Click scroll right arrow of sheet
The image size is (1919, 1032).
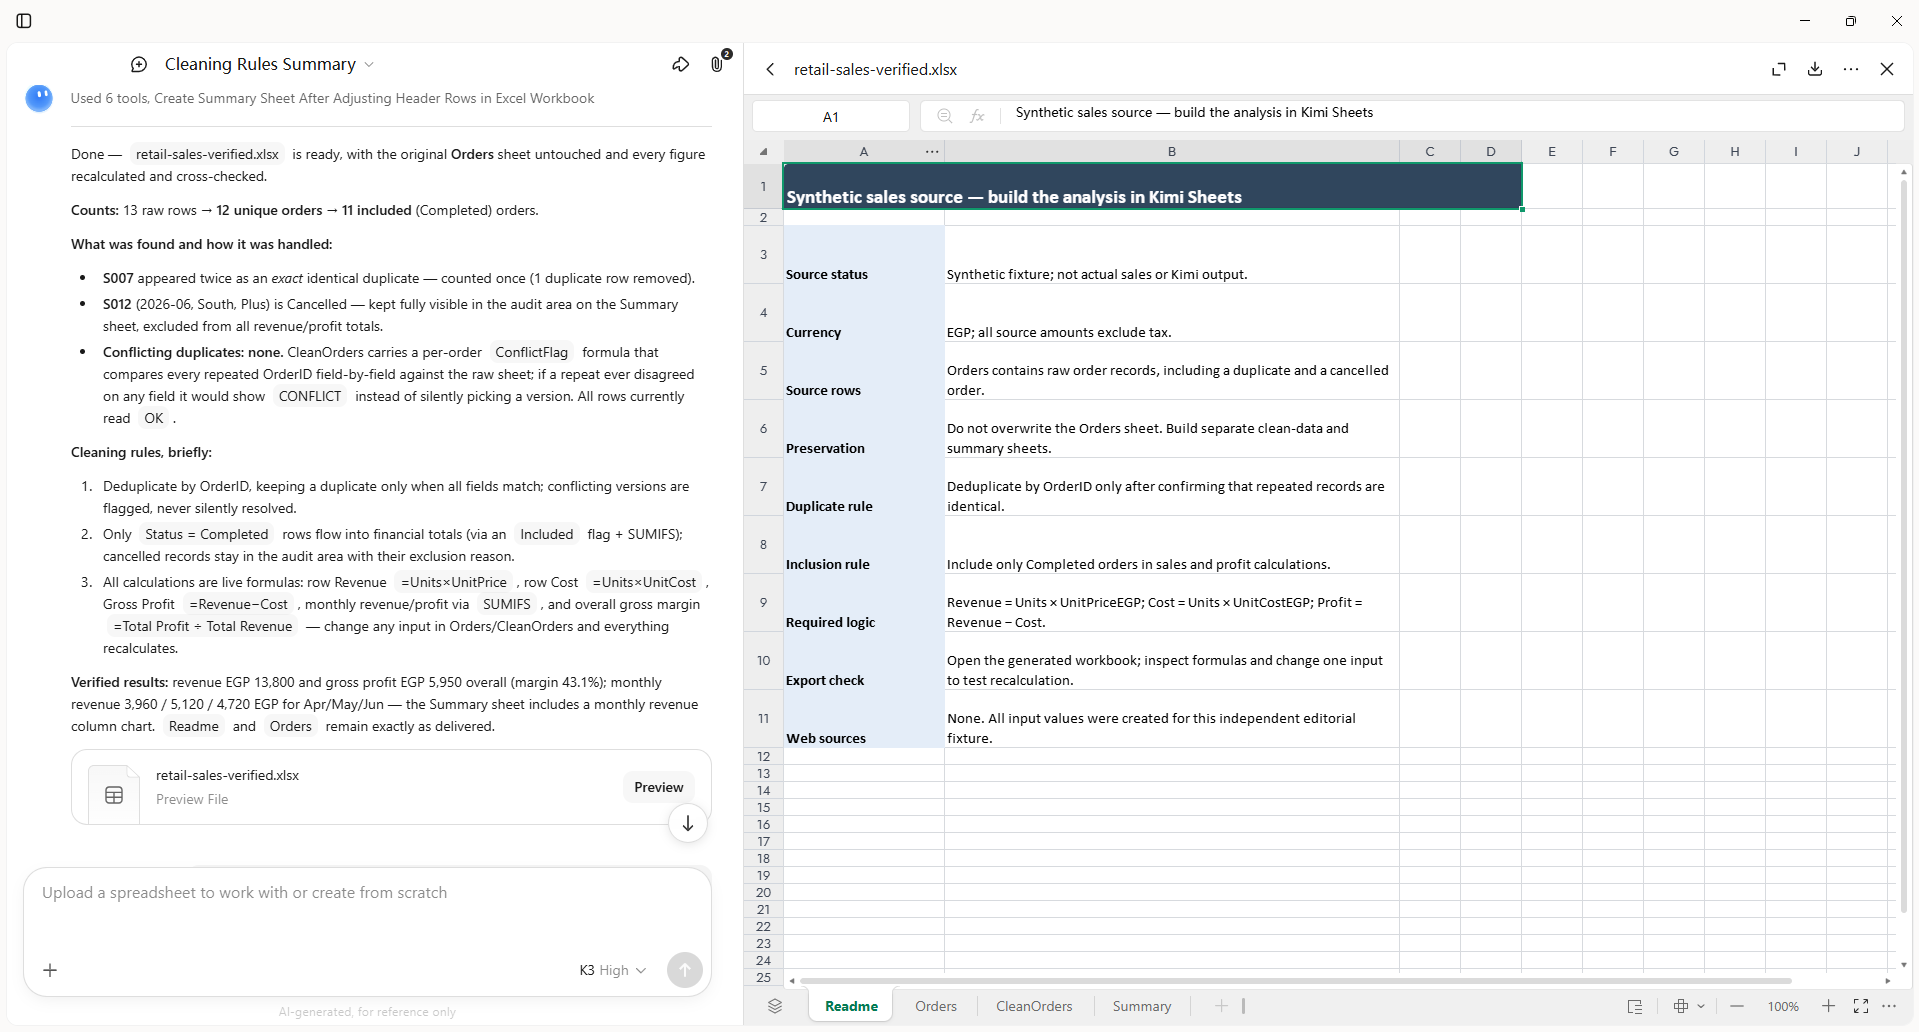click(x=1888, y=981)
